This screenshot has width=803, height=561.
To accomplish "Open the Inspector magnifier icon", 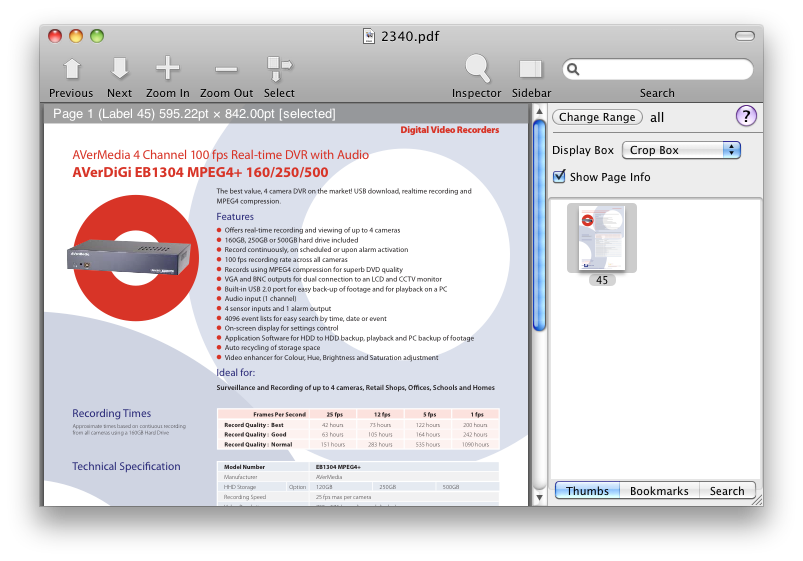I will [x=477, y=68].
